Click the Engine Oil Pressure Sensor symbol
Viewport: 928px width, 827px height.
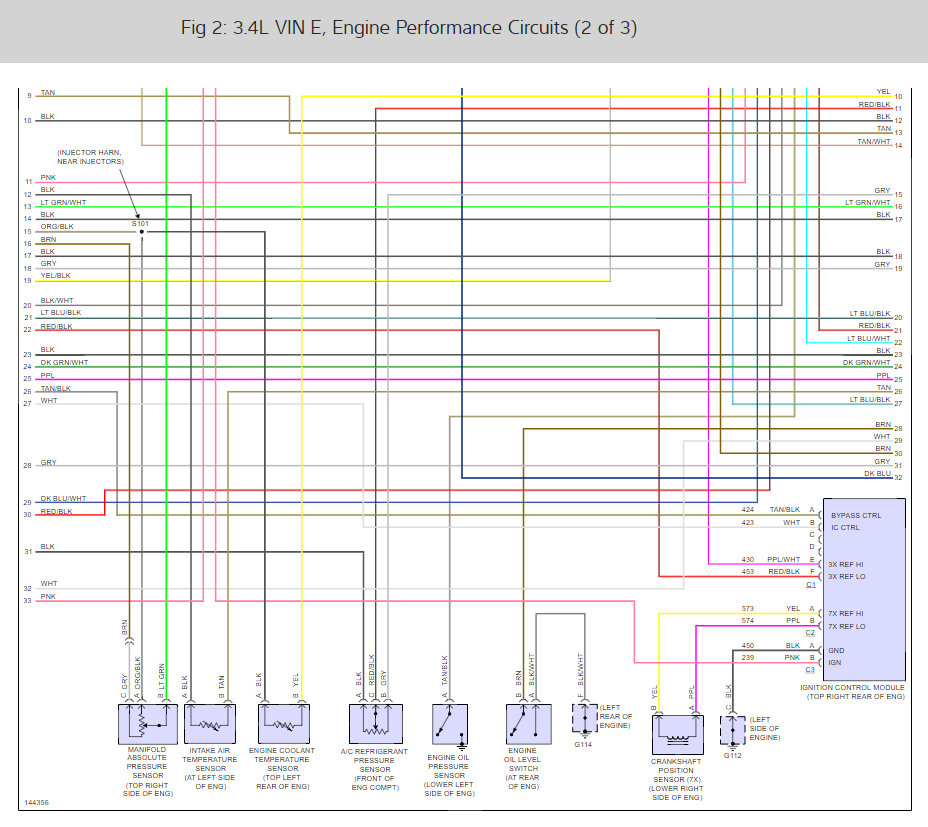450,724
